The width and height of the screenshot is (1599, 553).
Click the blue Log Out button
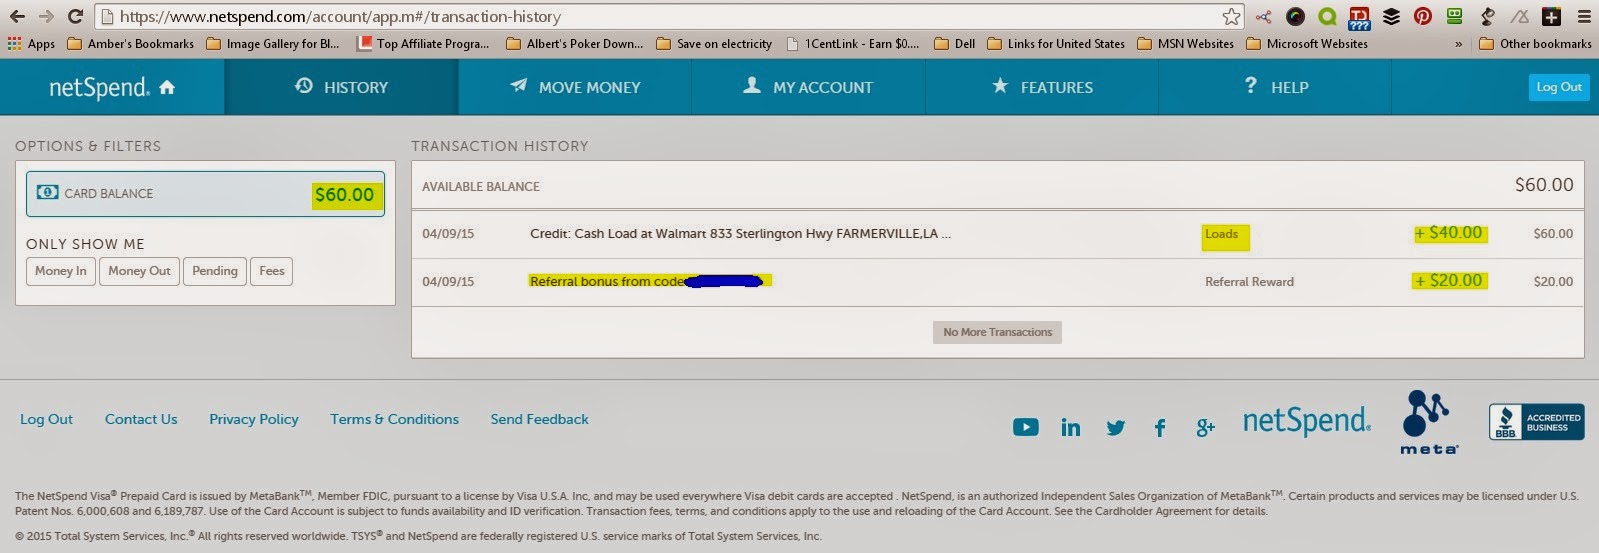point(1559,87)
